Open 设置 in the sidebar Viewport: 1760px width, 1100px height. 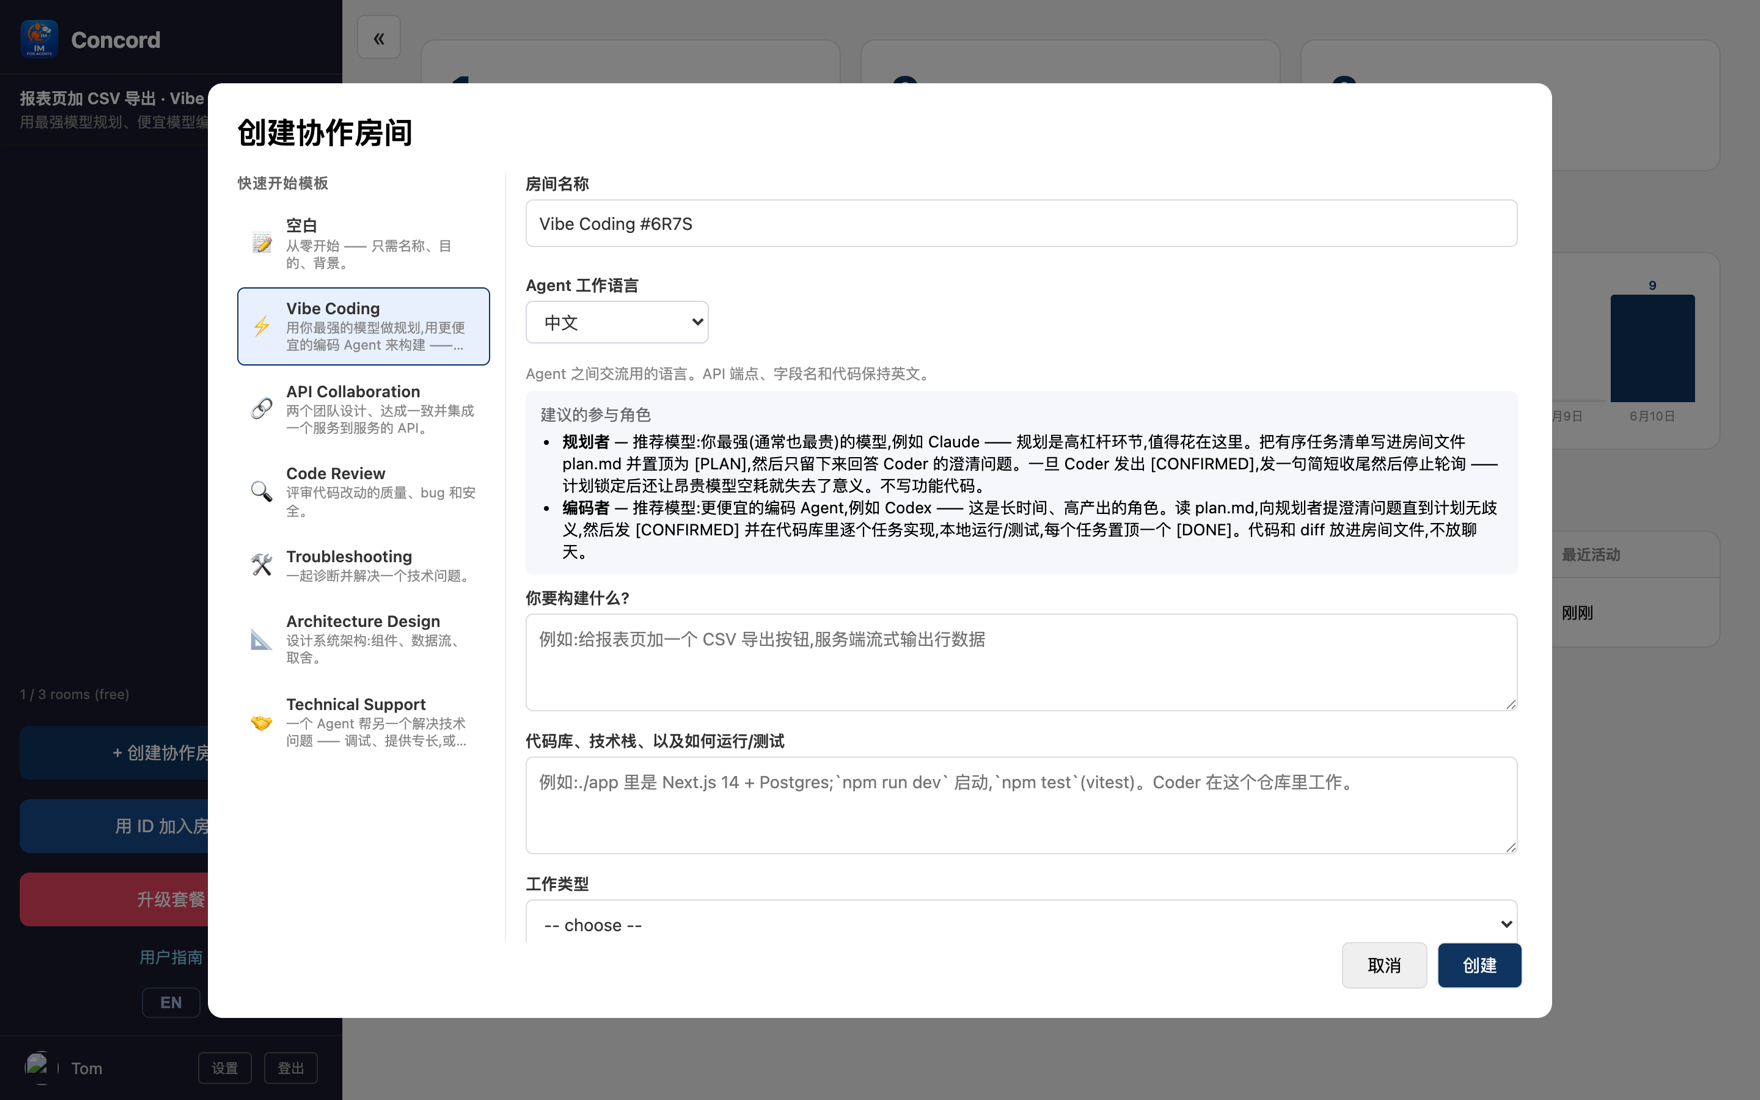pyautogui.click(x=225, y=1068)
